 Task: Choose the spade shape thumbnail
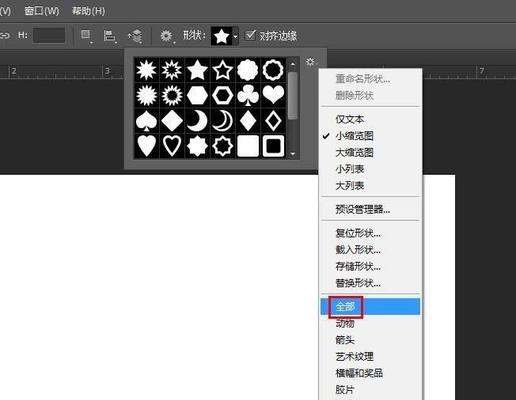coord(146,121)
